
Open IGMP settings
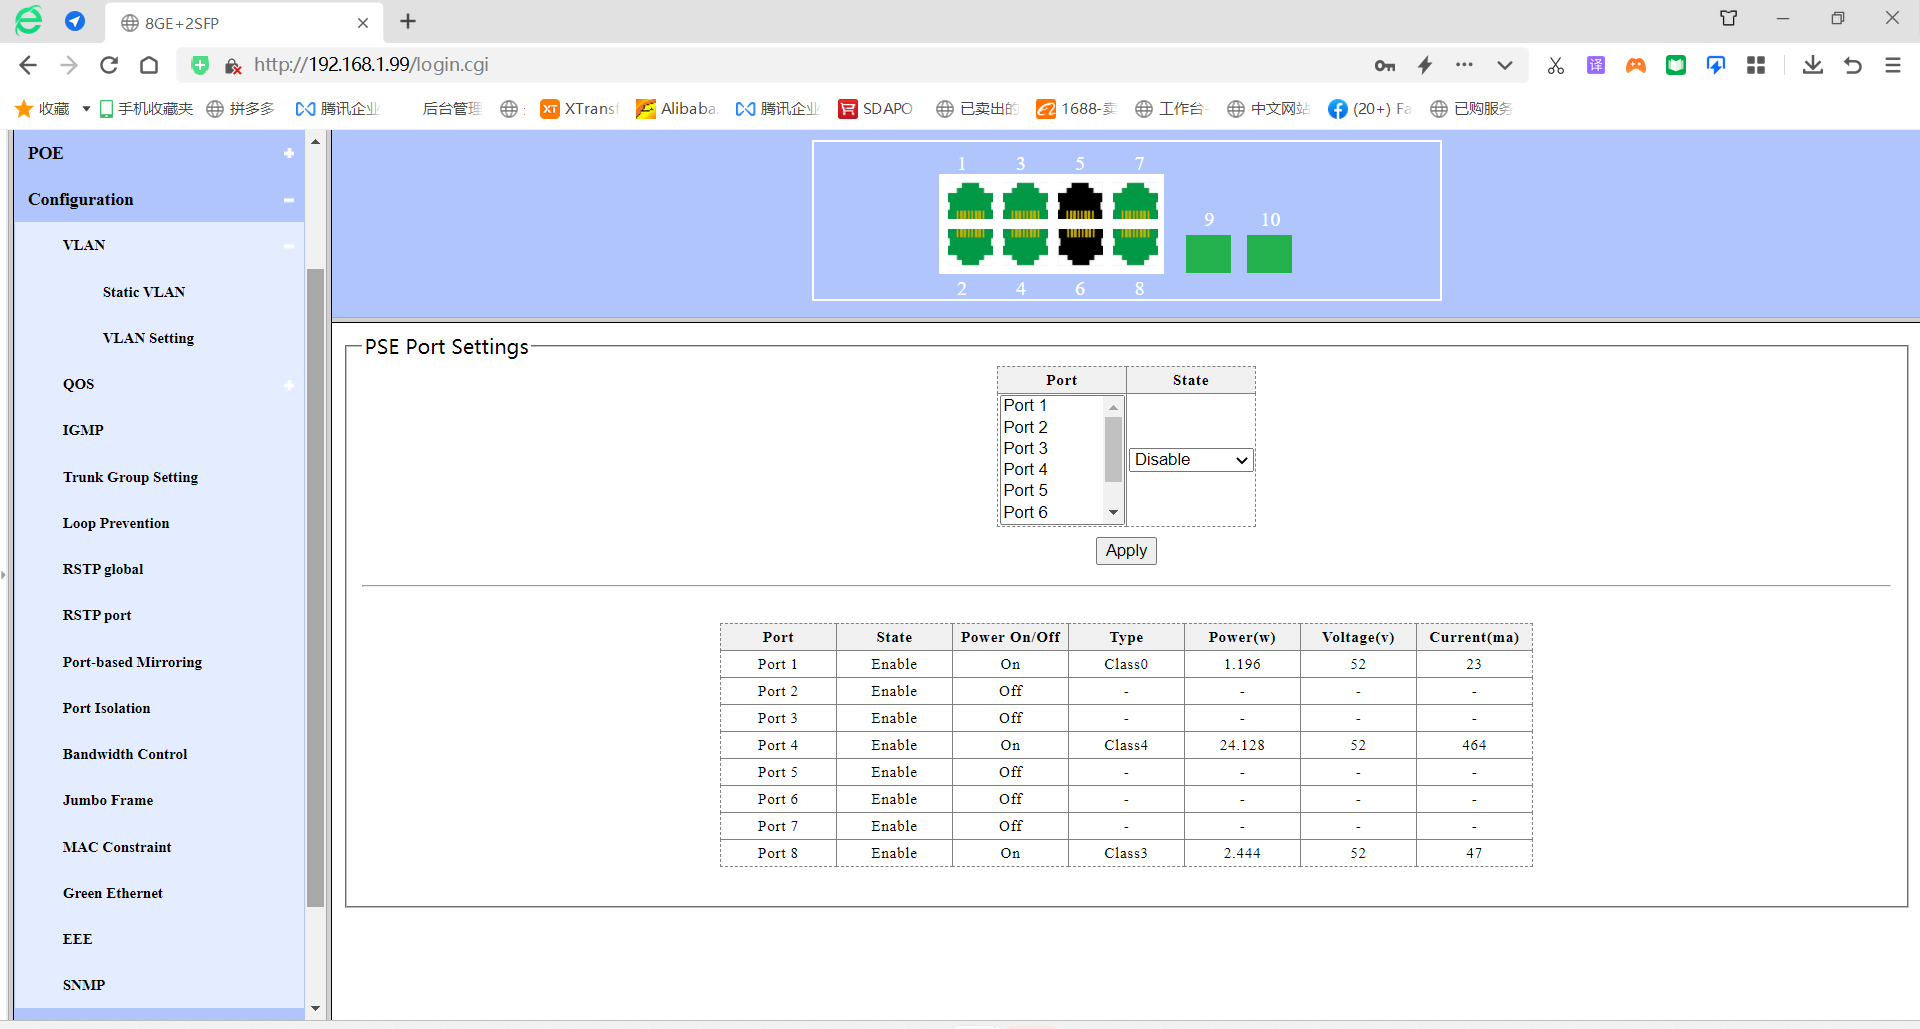(x=83, y=430)
